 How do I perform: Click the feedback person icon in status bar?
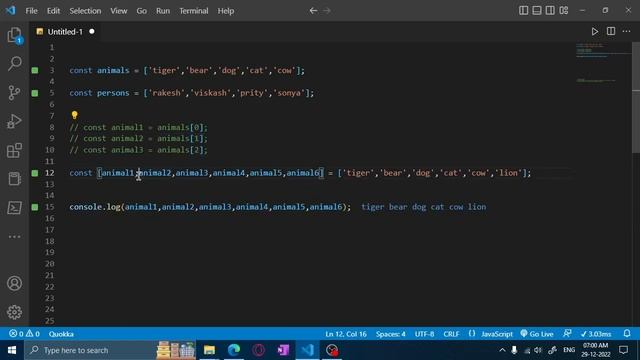(567, 334)
